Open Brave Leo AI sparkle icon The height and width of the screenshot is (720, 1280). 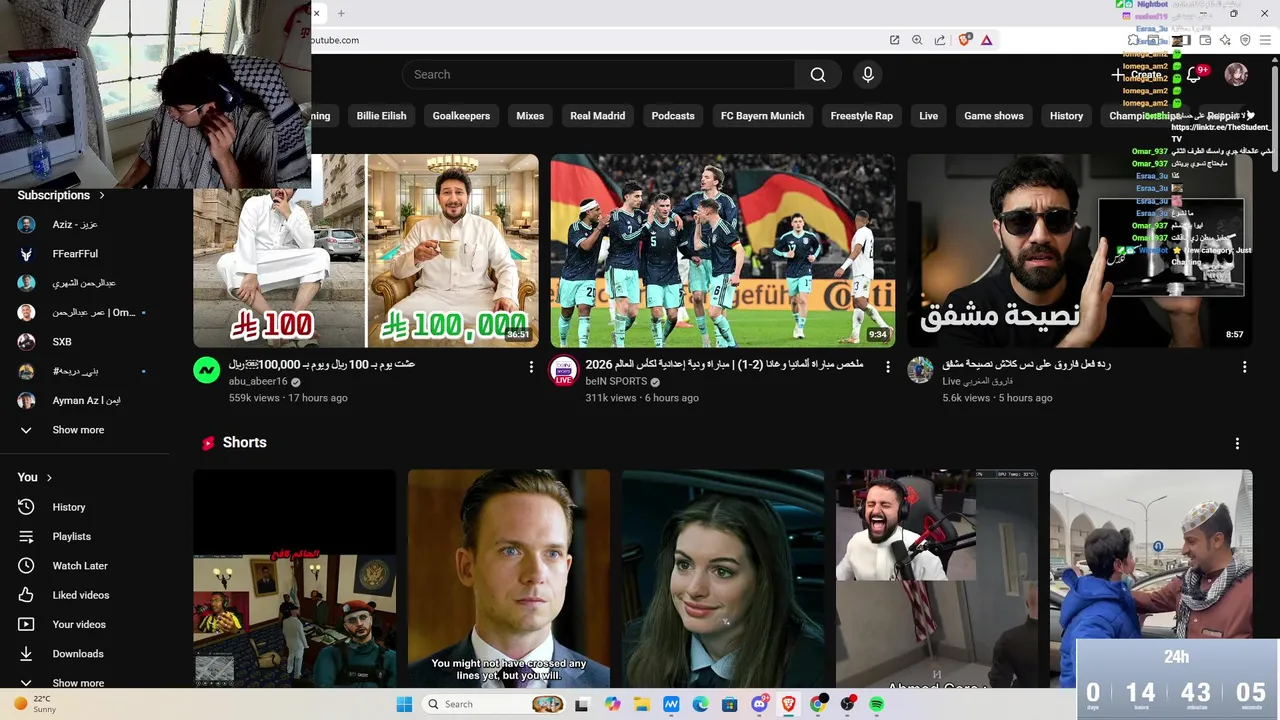pos(1225,40)
